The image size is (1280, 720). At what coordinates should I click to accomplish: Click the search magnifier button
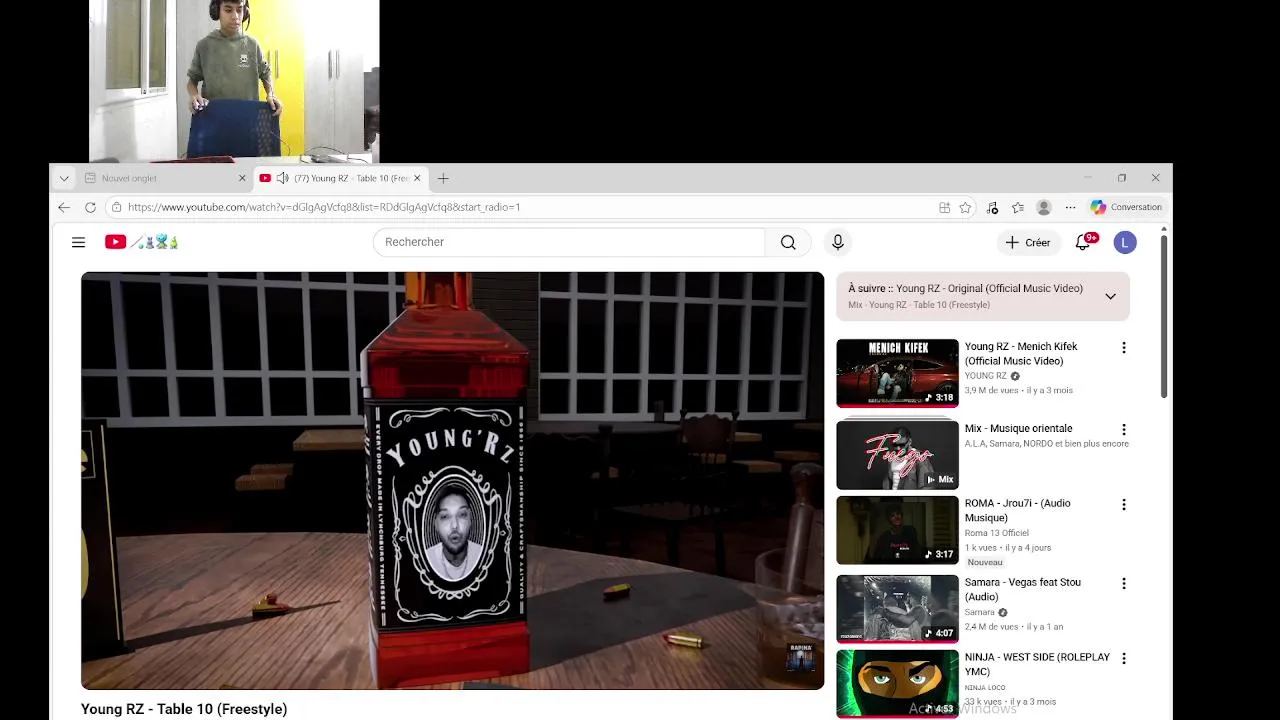[x=788, y=242]
